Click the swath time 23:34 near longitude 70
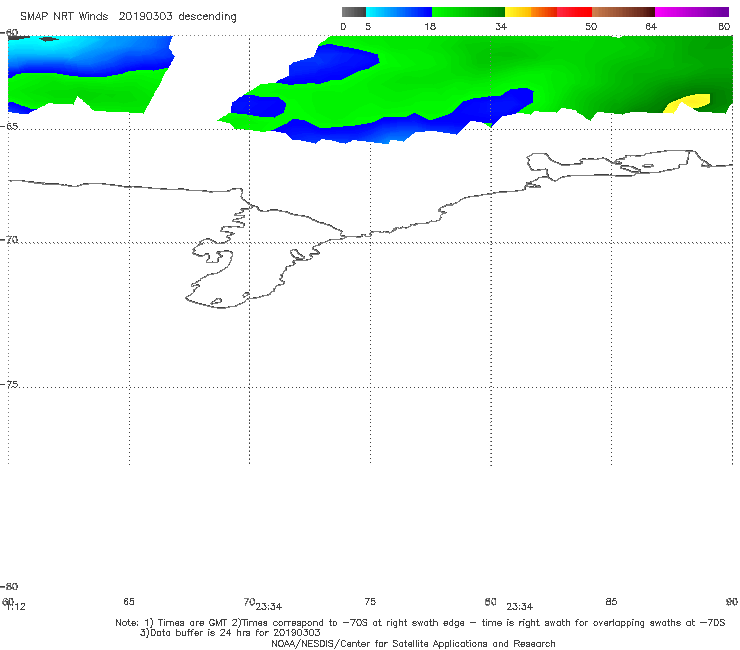The height and width of the screenshot is (650, 740). pos(269,607)
